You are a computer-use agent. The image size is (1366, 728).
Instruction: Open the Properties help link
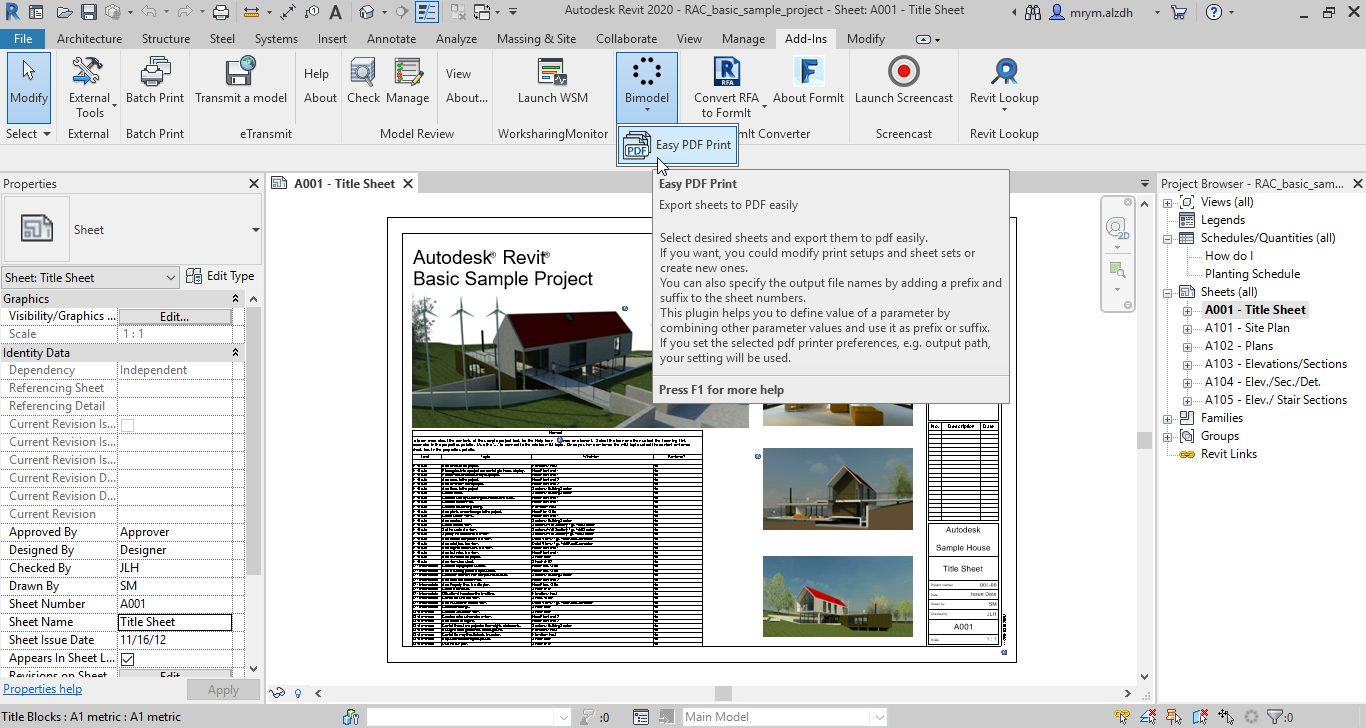43,689
